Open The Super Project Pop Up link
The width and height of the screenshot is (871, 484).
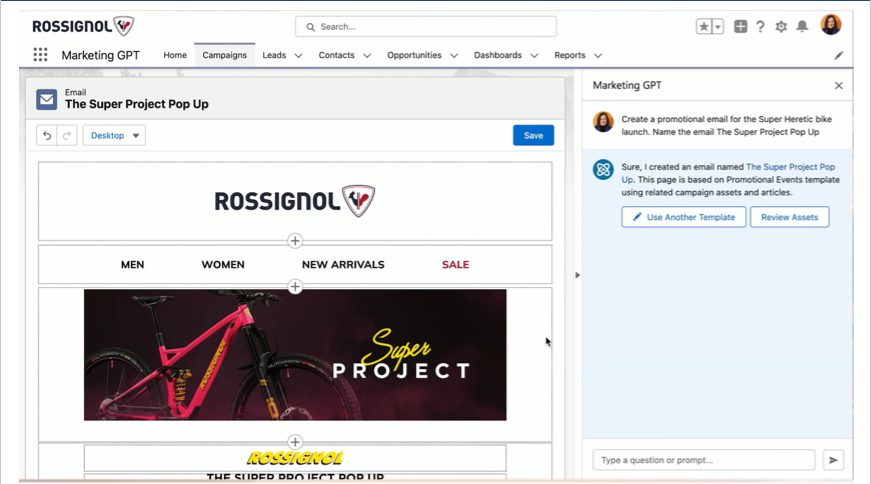[790, 167]
